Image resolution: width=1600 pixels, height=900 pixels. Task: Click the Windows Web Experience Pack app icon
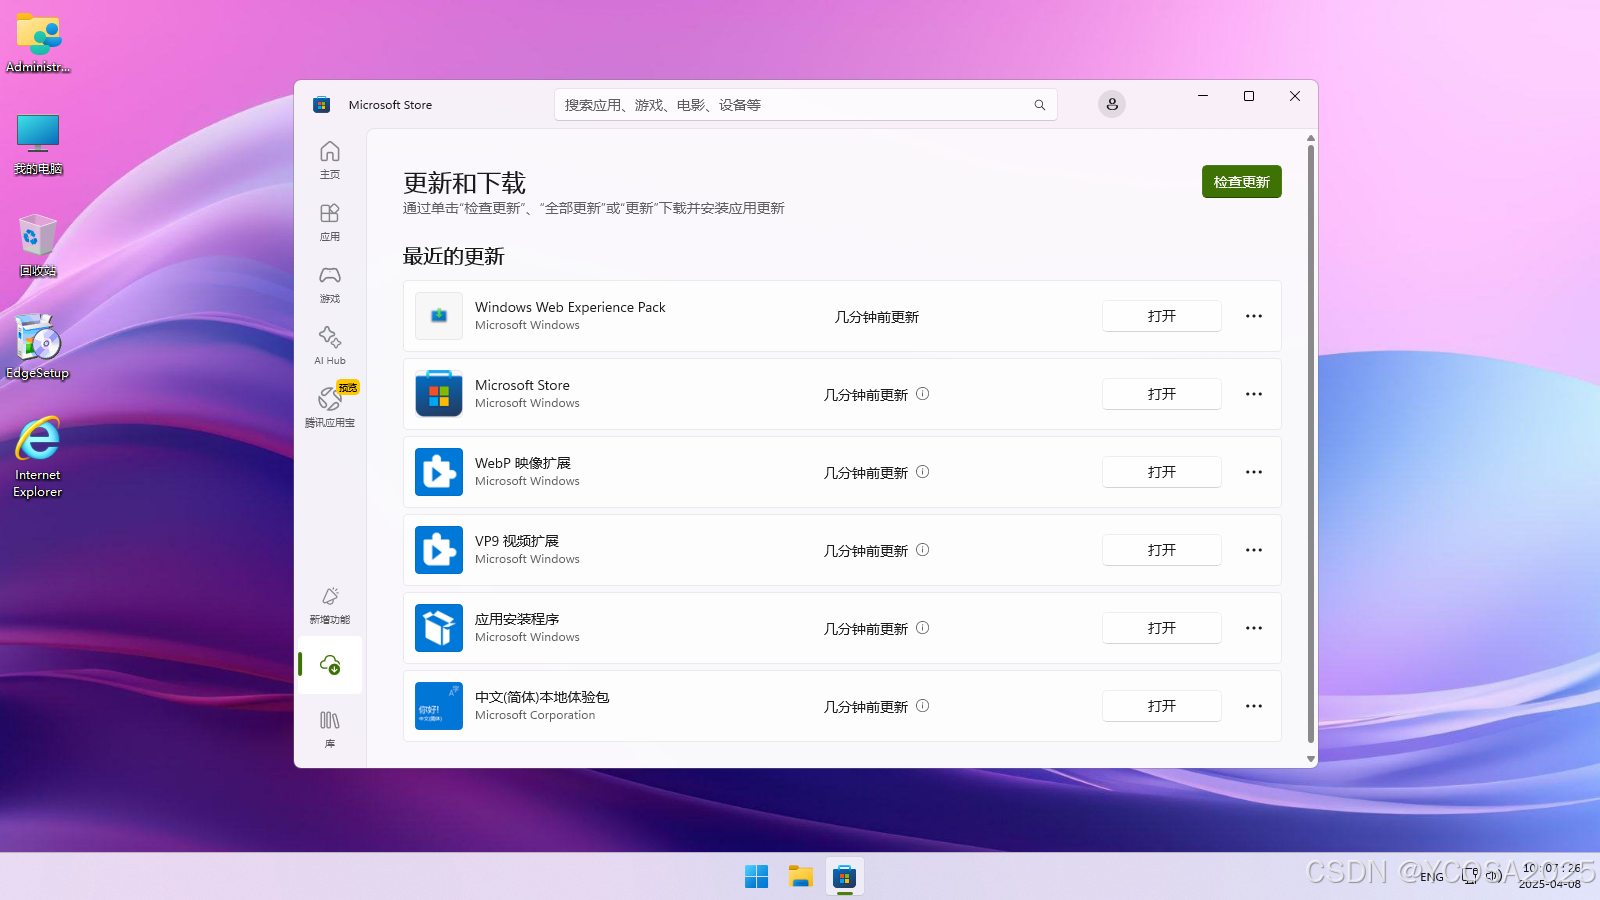tap(439, 316)
